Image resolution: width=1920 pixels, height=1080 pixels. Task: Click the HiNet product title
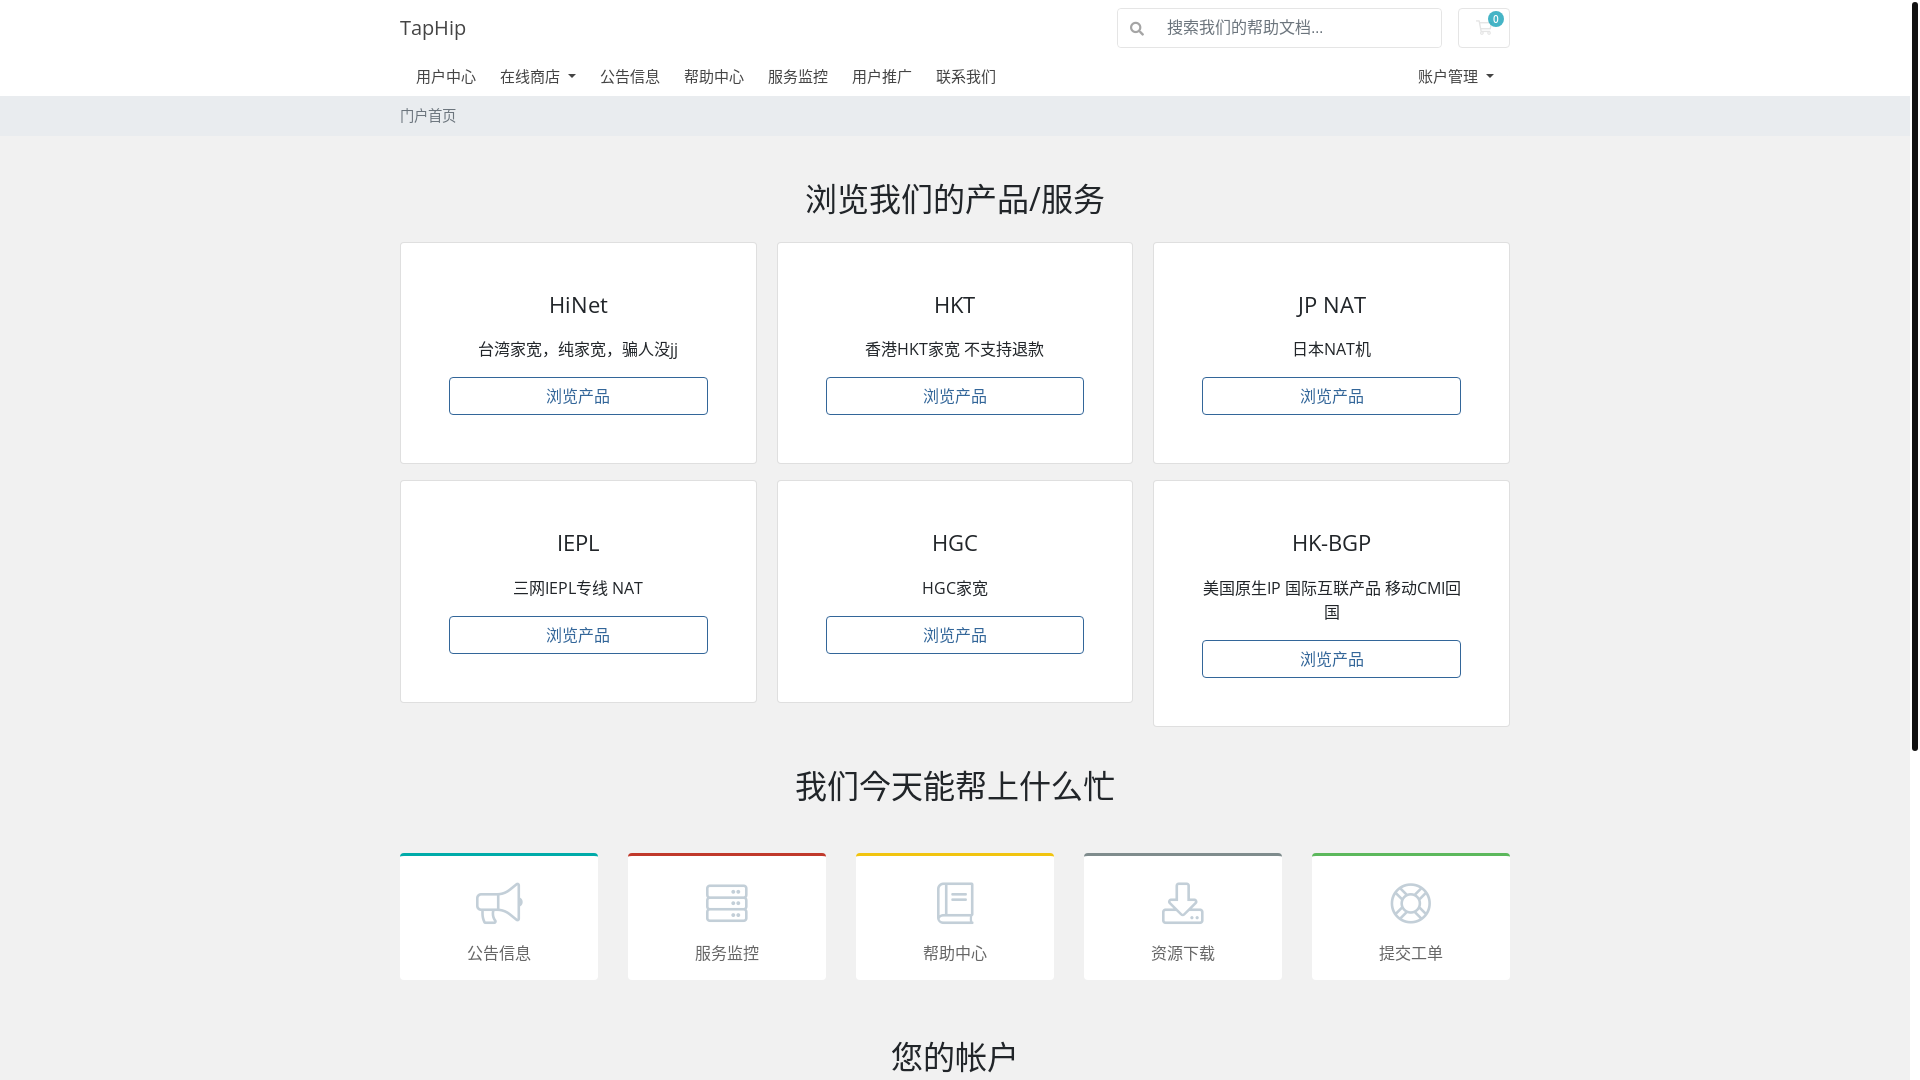[x=578, y=305]
